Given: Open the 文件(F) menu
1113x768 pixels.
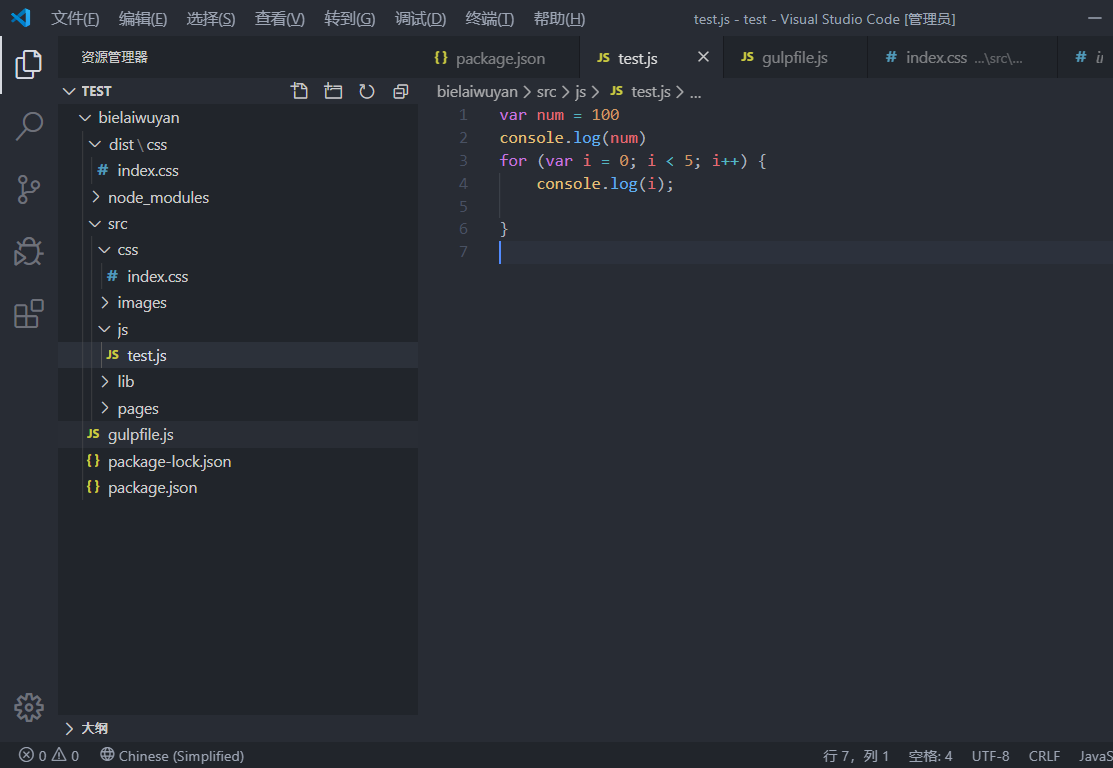Looking at the screenshot, I should (75, 18).
